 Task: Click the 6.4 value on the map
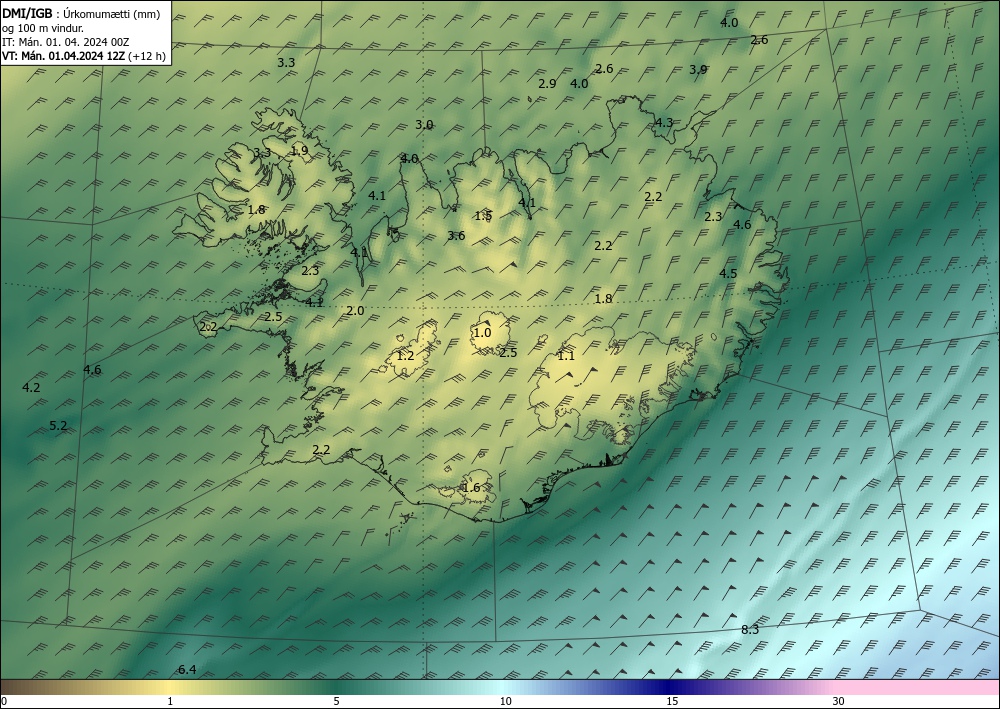(187, 669)
